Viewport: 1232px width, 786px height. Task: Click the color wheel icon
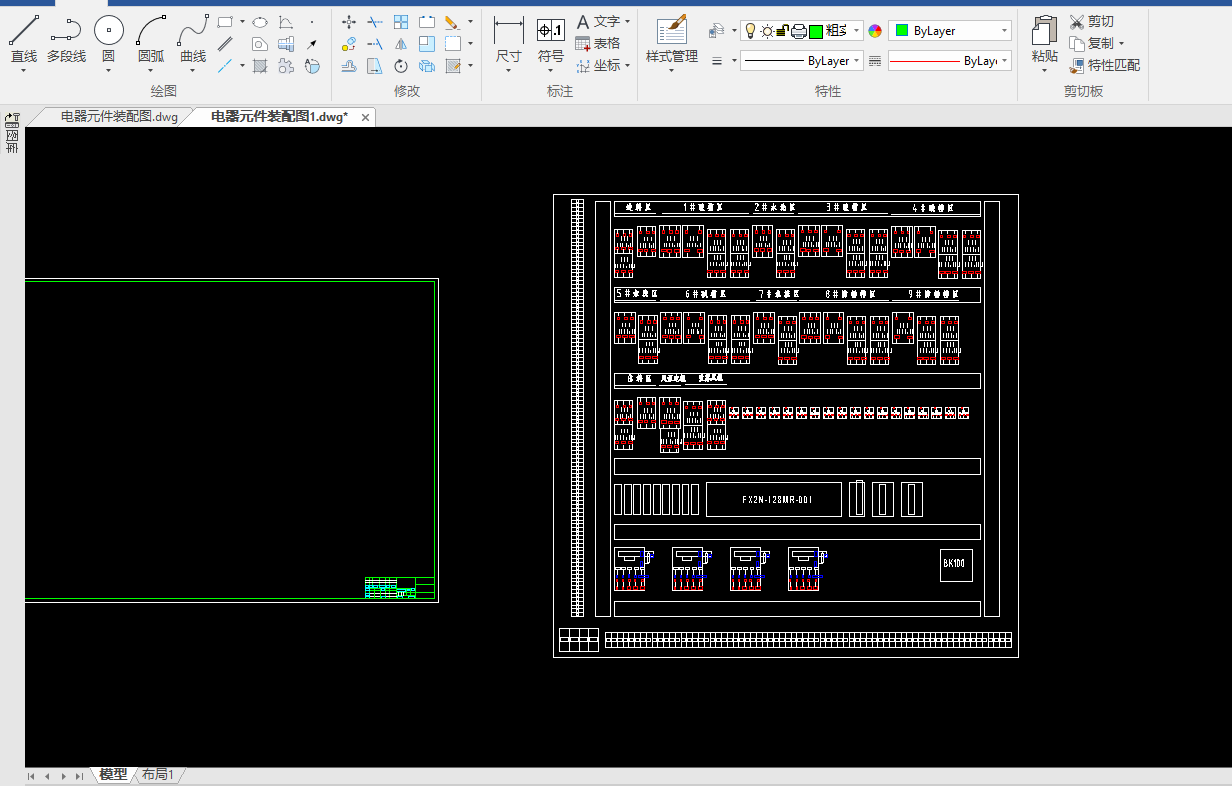tap(875, 31)
